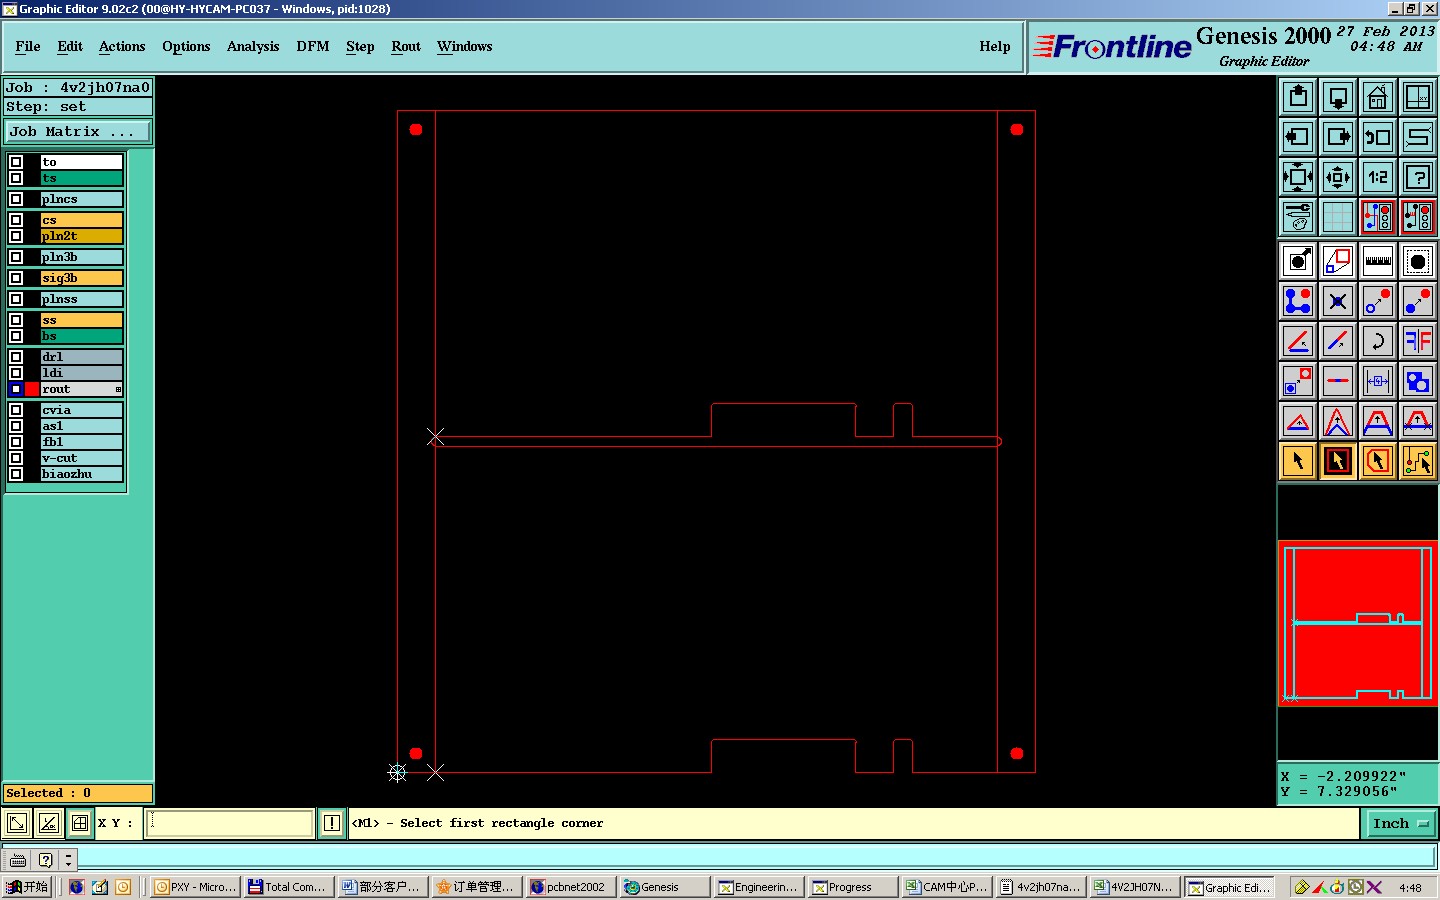This screenshot has width=1440, height=900.
Task: Switch to Genesis taskbar window
Action: [x=664, y=887]
